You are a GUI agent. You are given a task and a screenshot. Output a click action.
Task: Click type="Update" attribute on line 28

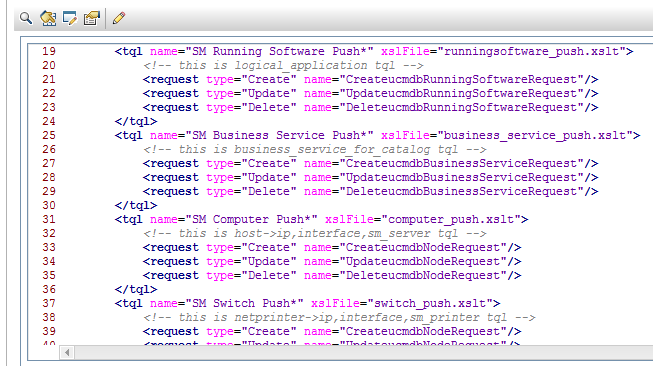click(x=251, y=177)
